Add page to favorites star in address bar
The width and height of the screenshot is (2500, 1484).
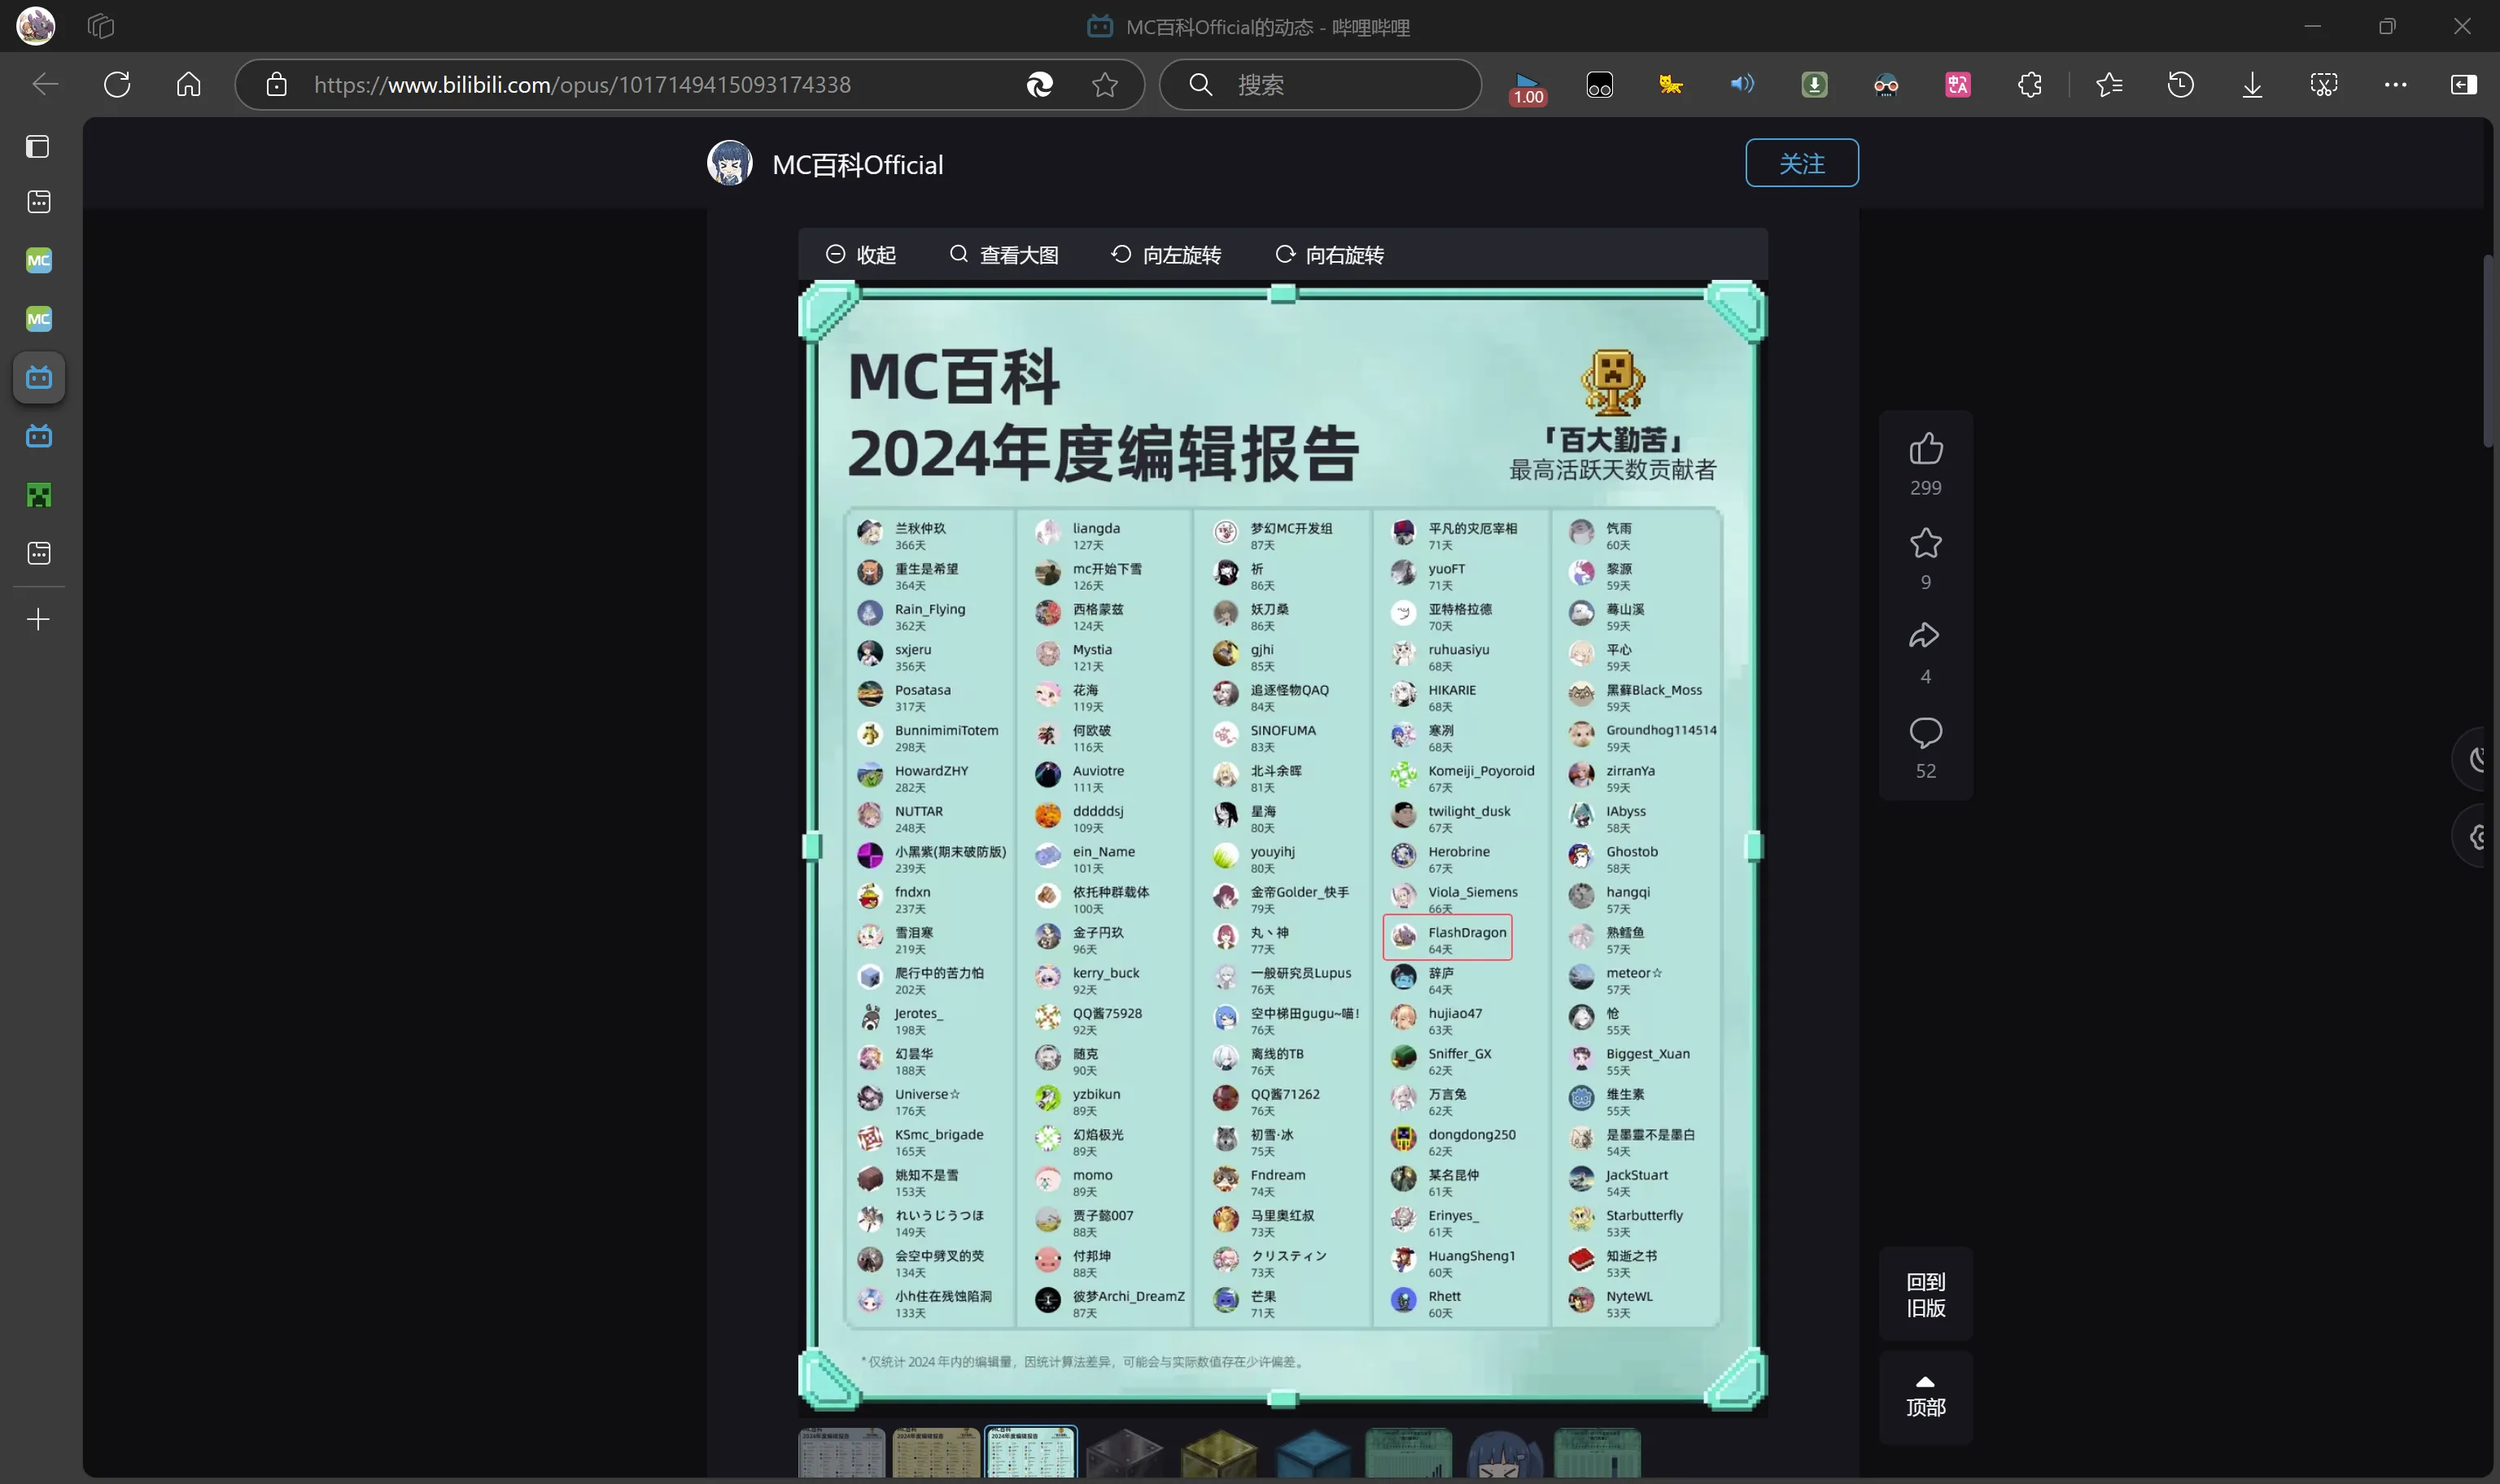click(1104, 85)
